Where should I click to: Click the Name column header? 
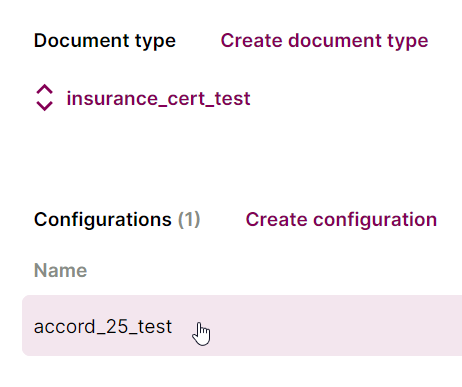tap(60, 270)
